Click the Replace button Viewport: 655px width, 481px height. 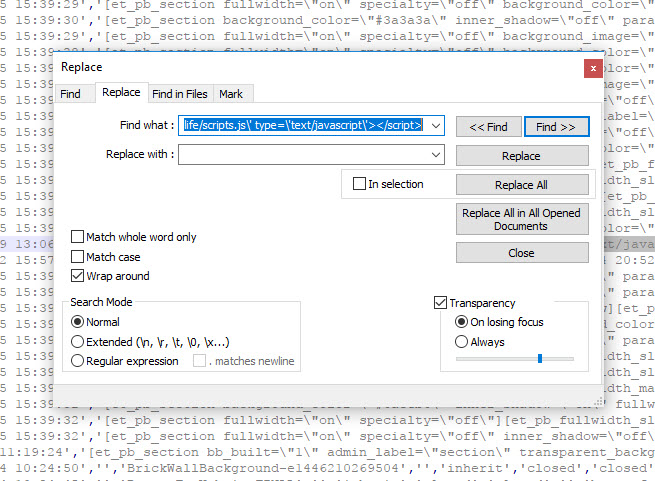click(x=522, y=156)
